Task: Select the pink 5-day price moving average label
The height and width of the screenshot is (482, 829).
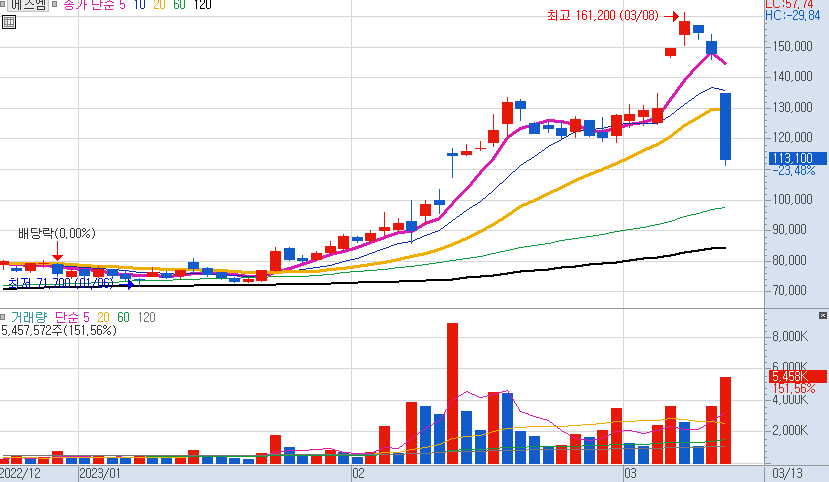Action: [122, 5]
